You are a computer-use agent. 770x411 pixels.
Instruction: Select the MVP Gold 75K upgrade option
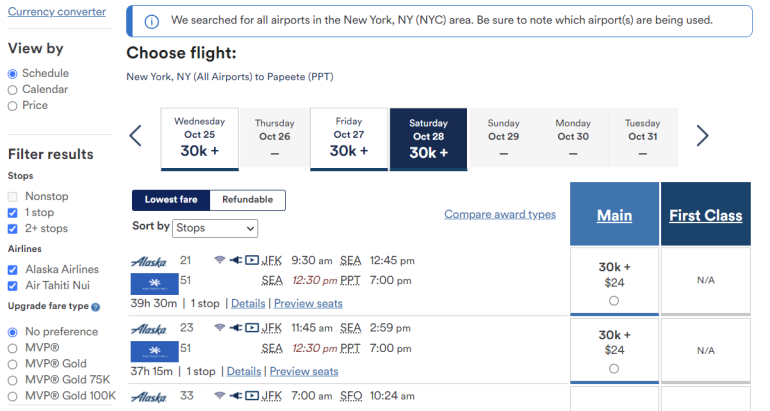[x=13, y=379]
